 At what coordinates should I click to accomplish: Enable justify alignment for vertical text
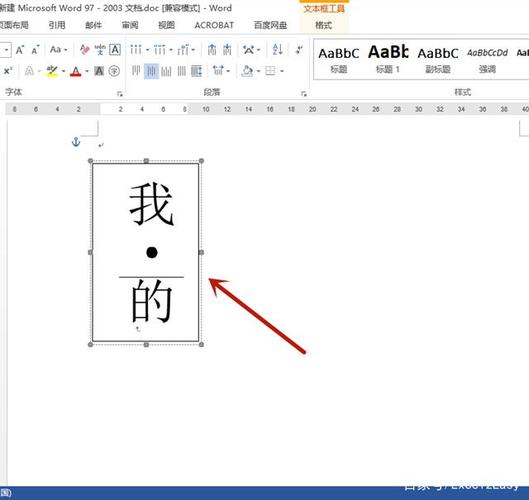point(182,71)
